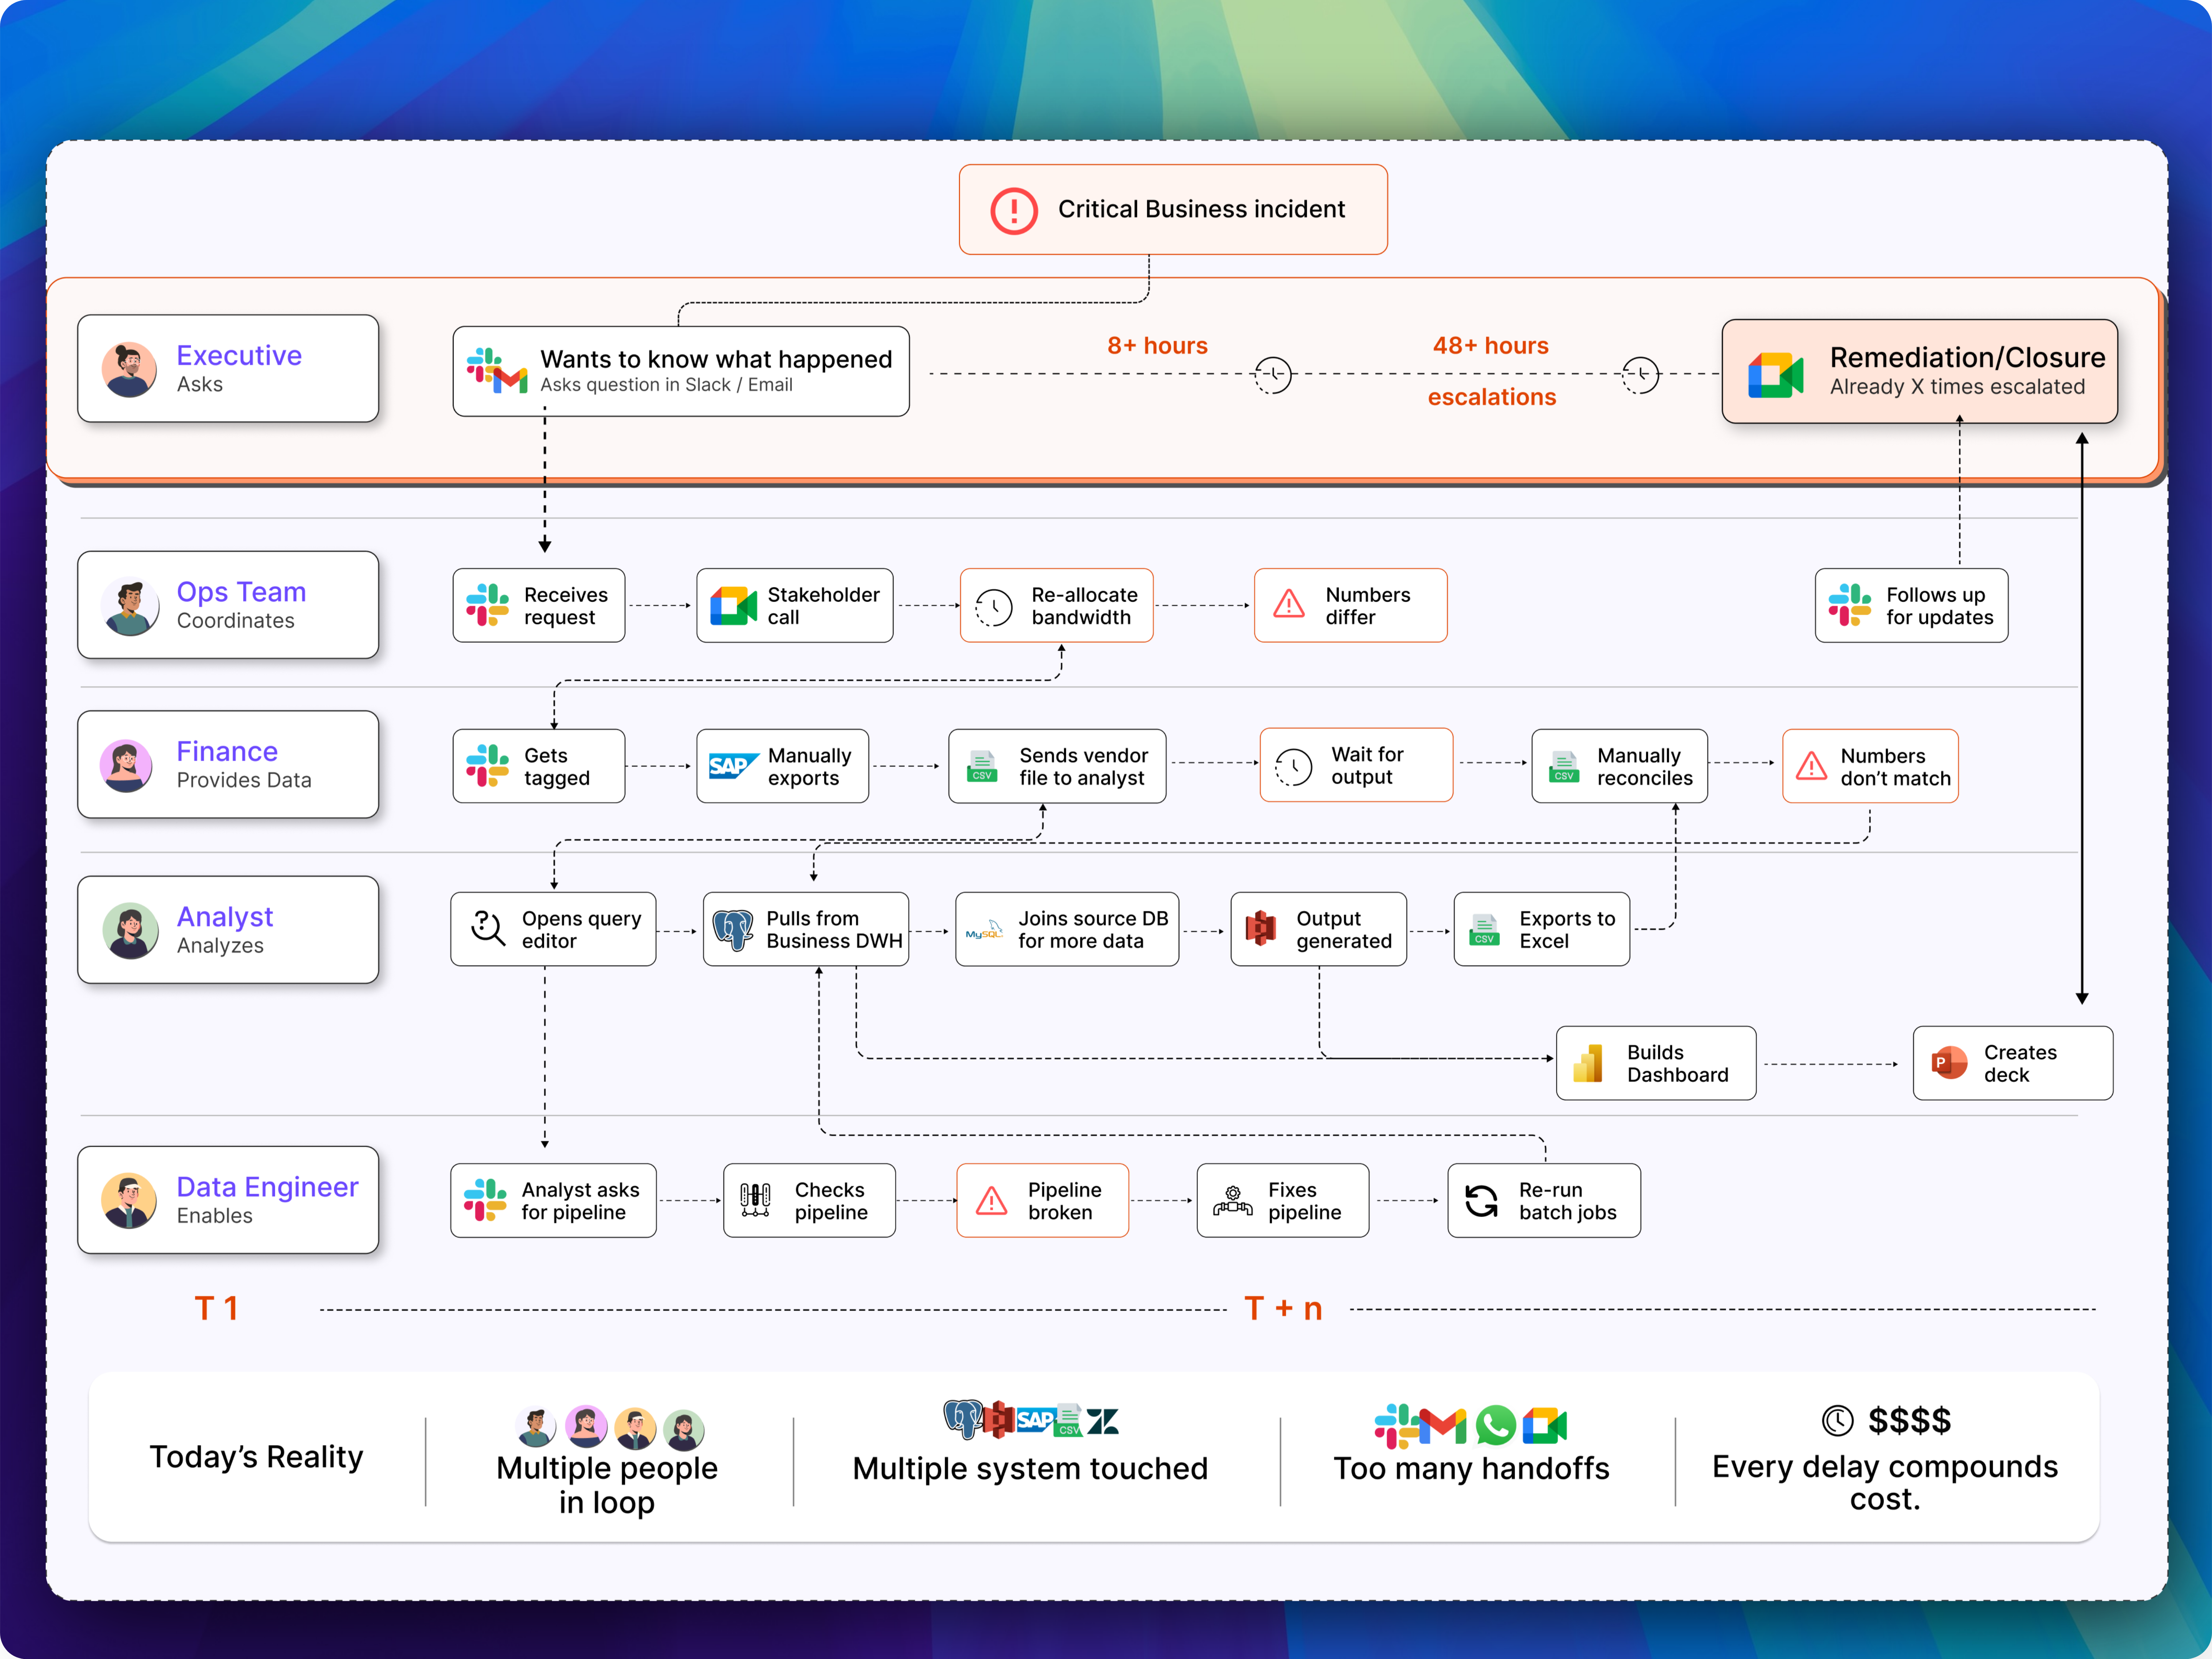Screen dimensions: 2212x1659
Task: Click 'Asks question in Slack / Email' subtitle
Action: [666, 385]
